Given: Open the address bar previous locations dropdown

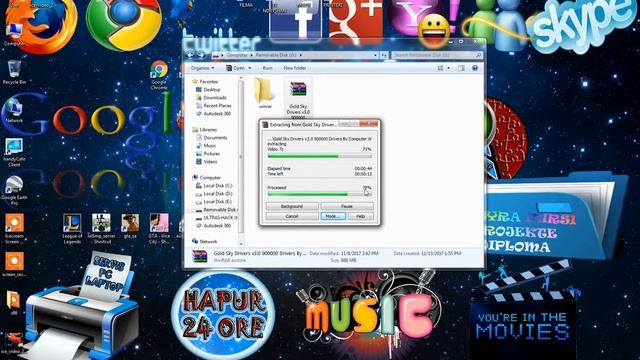Looking at the screenshot, I should tap(375, 55).
